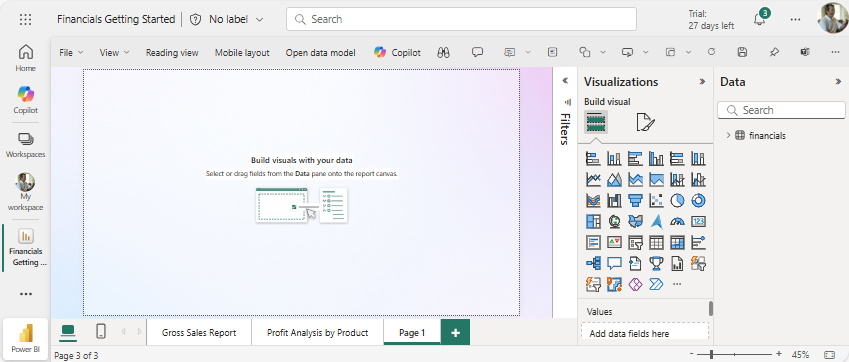Select the Filled map visual
This screenshot has height=362, width=849.
click(x=635, y=222)
